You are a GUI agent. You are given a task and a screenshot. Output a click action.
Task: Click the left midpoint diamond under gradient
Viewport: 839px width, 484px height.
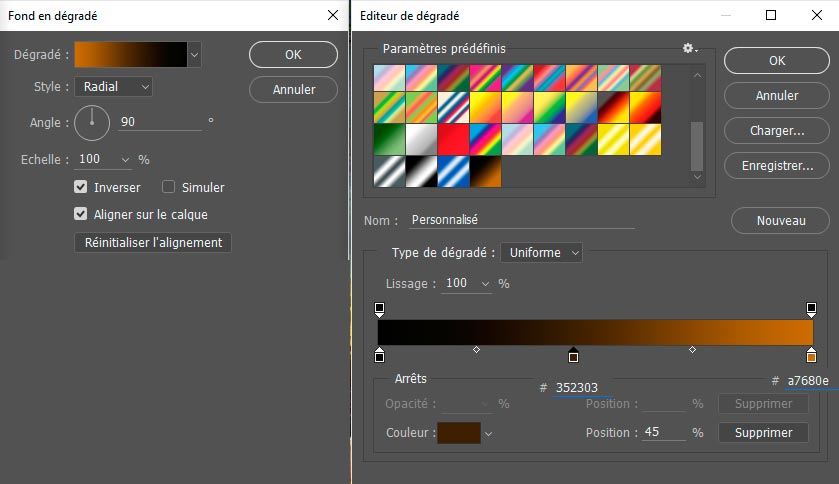tap(476, 350)
